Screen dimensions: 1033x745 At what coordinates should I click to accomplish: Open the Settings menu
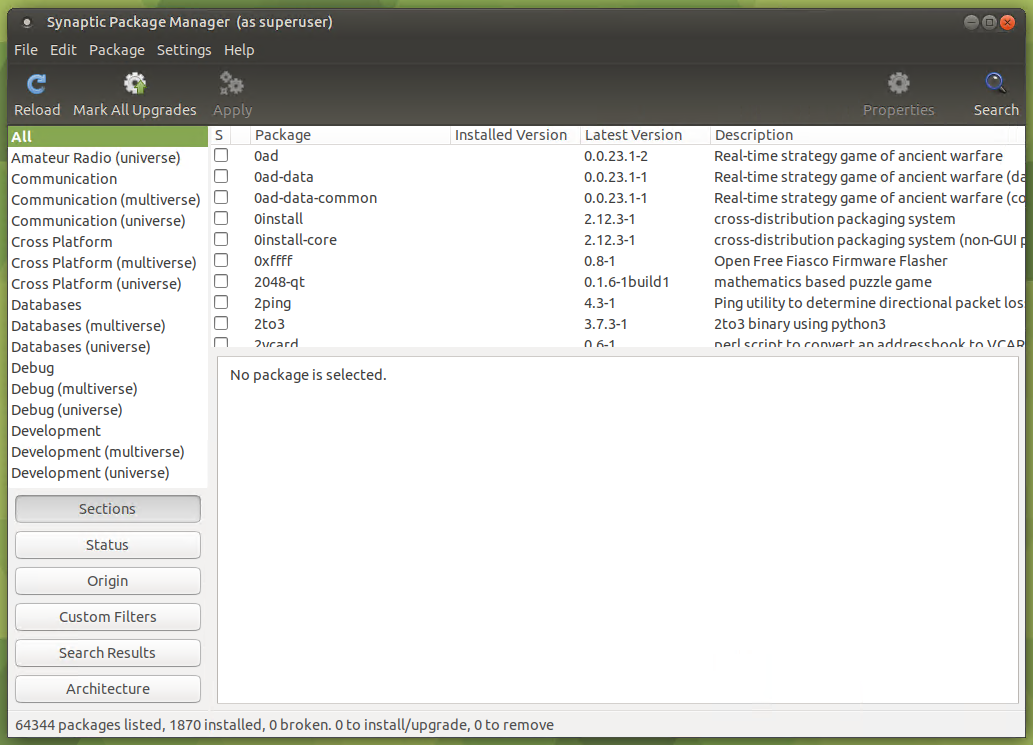[184, 50]
